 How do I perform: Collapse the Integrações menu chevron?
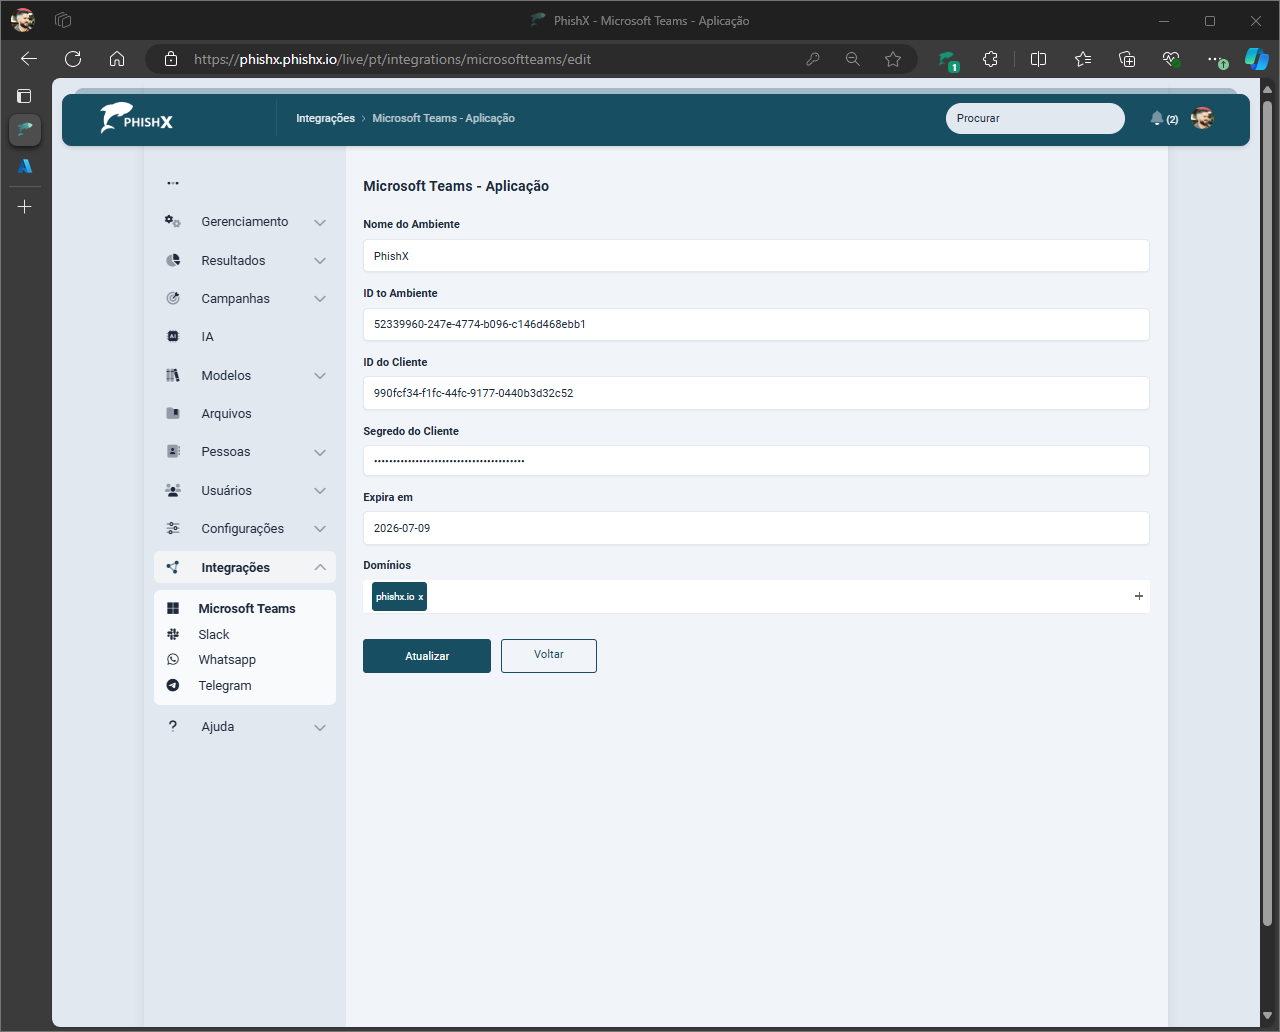(320, 567)
